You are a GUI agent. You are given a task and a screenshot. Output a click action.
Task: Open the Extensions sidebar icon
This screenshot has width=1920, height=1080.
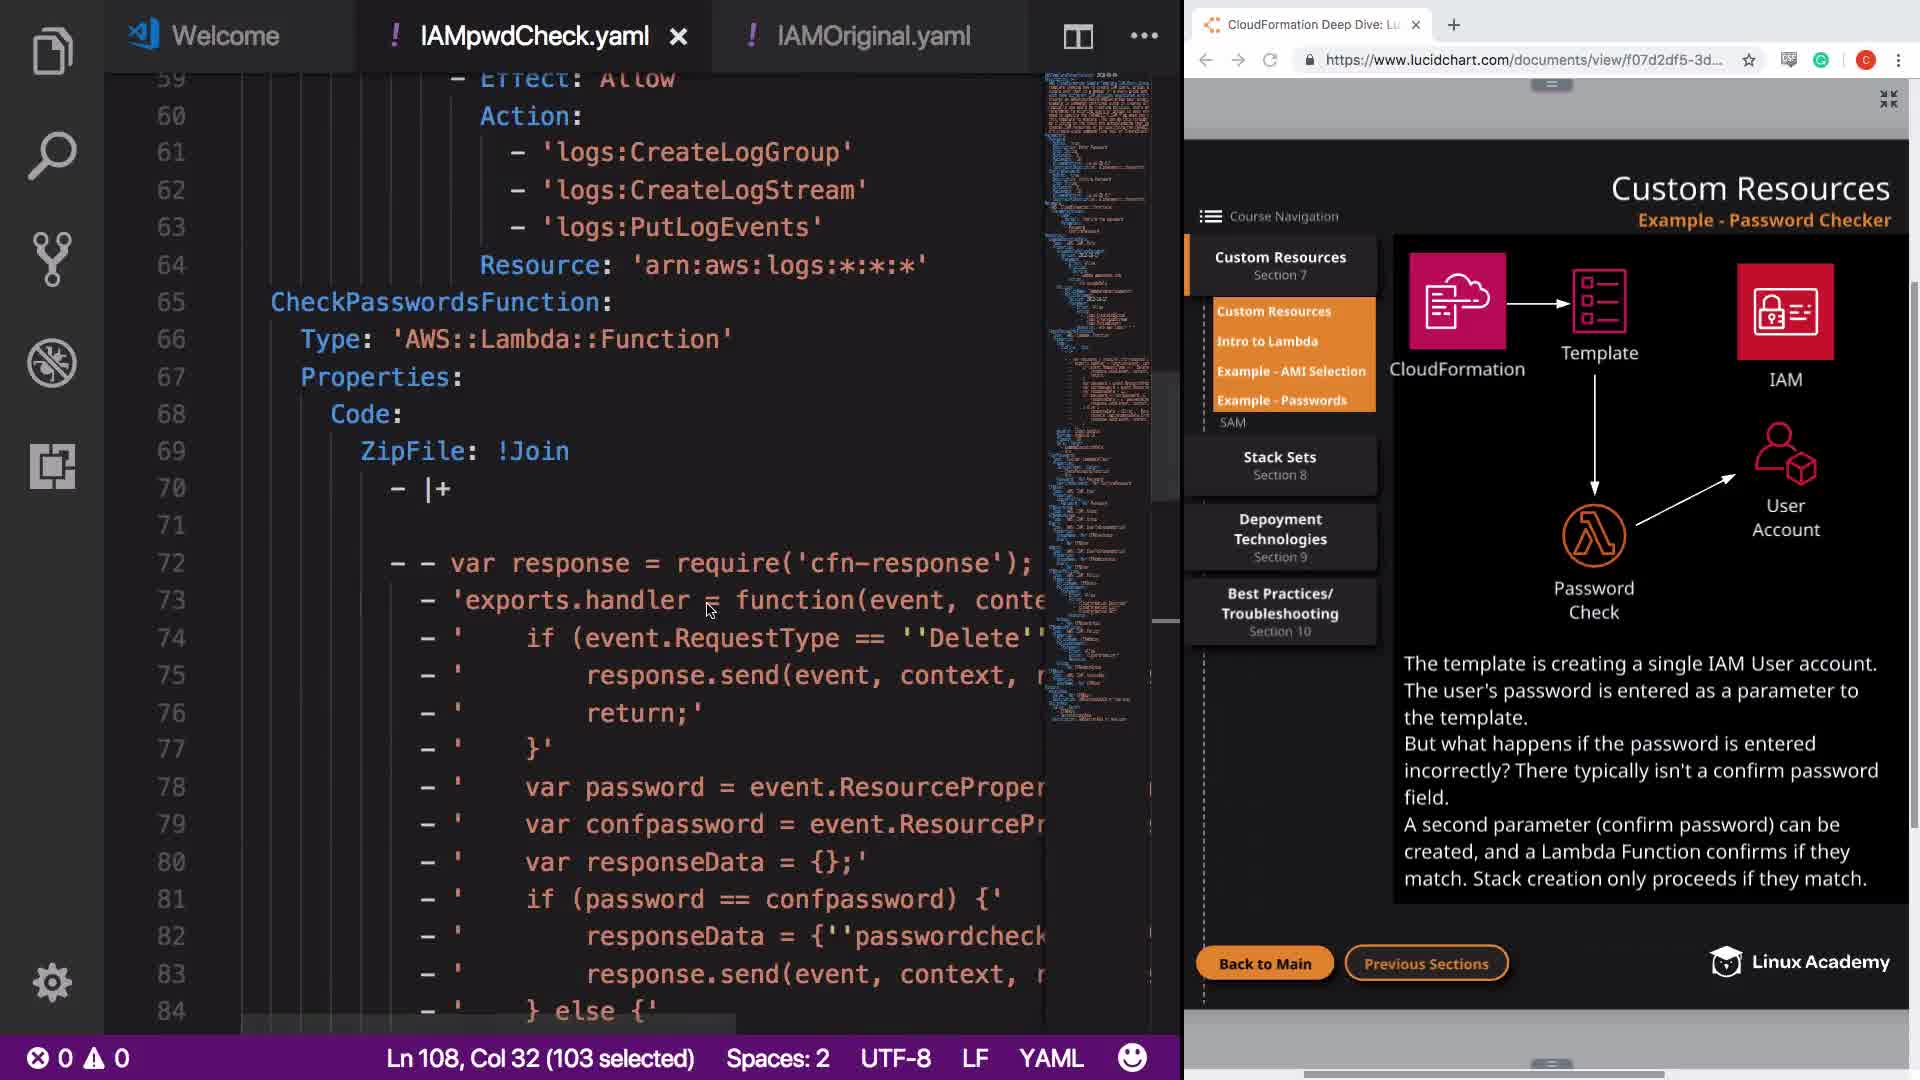52,466
